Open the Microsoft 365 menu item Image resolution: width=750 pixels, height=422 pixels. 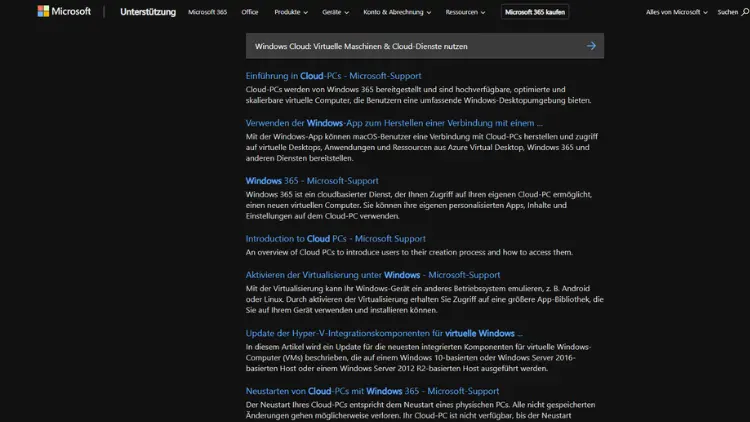[208, 12]
